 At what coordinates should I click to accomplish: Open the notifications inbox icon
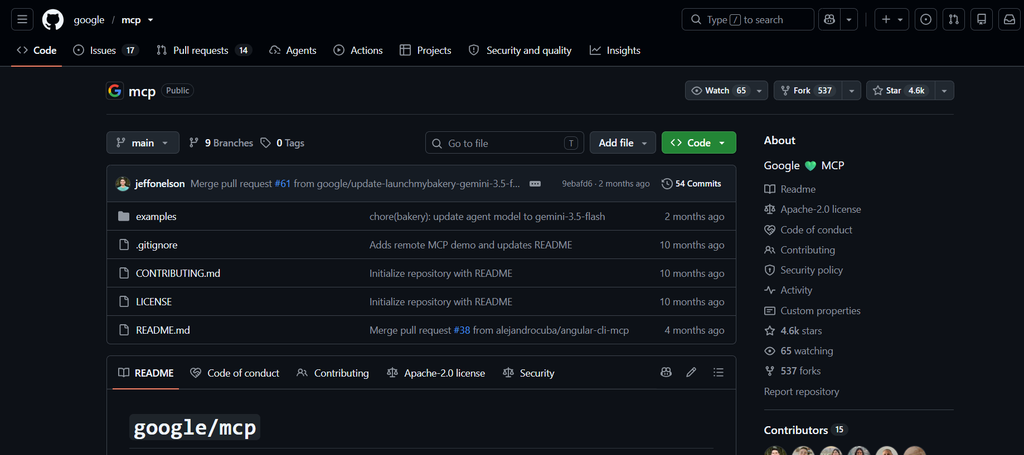pos(1009,20)
